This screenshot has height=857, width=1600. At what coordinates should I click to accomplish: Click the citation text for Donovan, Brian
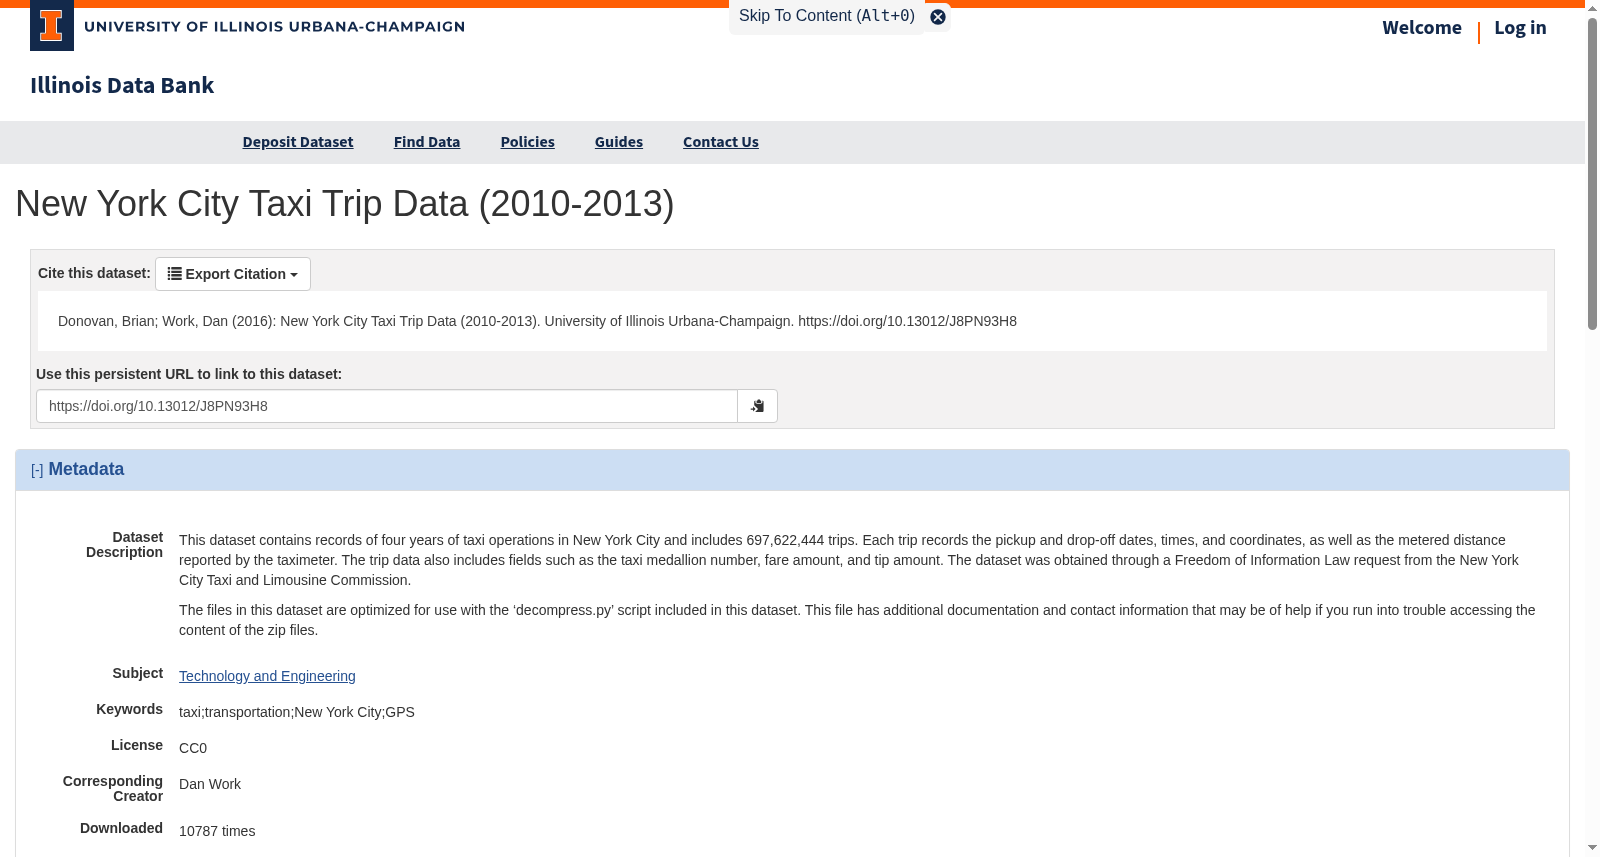pyautogui.click(x=537, y=321)
